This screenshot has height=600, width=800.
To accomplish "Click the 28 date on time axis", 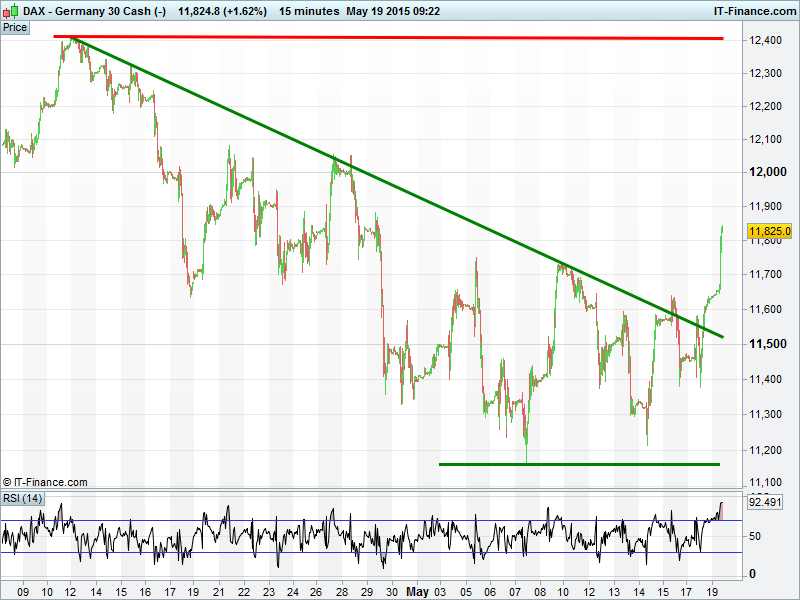I will (342, 591).
